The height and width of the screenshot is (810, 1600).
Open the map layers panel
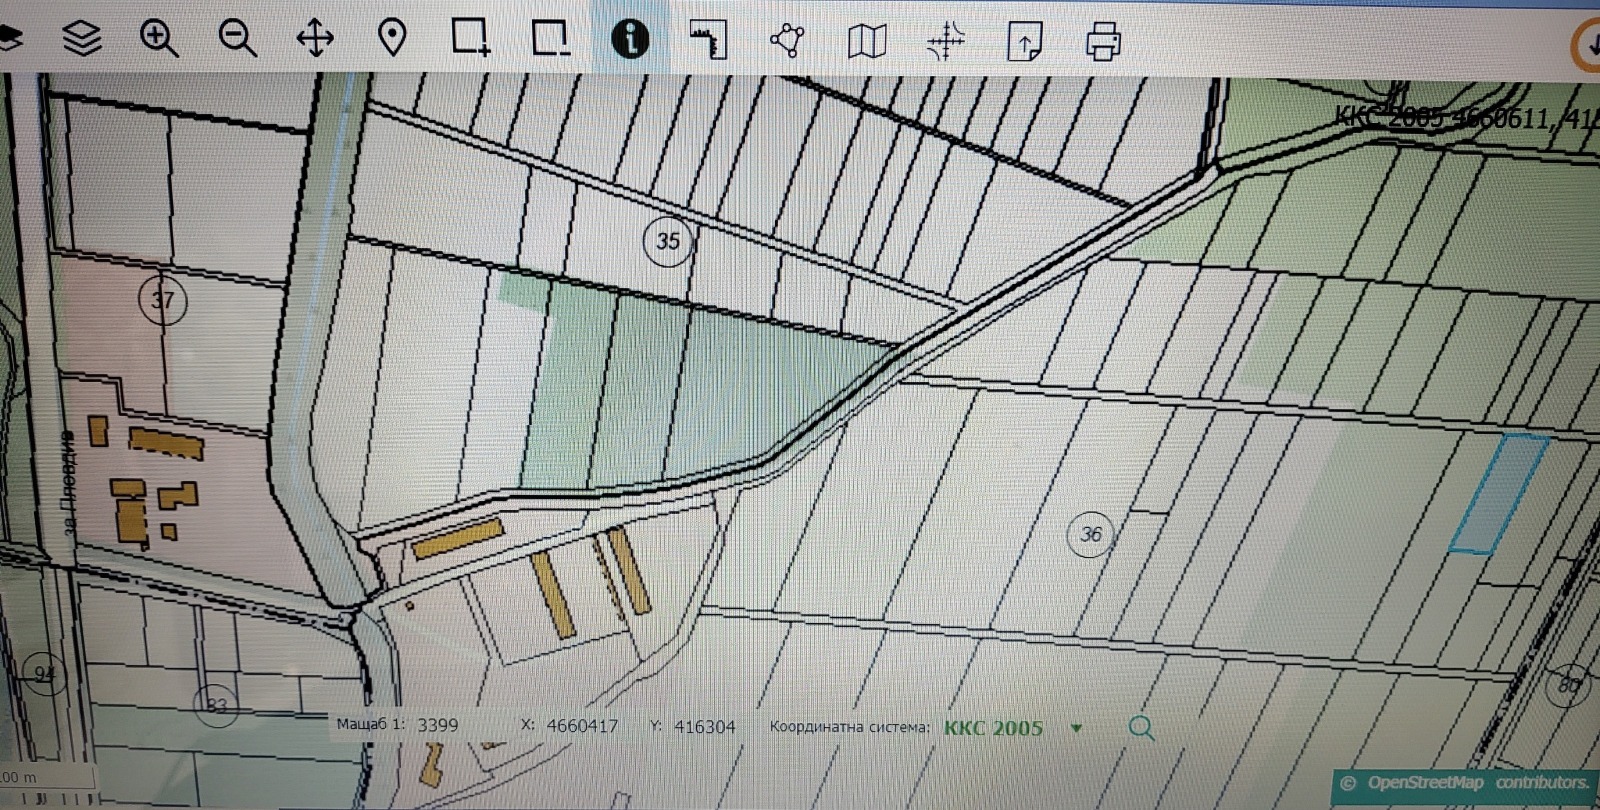82,39
